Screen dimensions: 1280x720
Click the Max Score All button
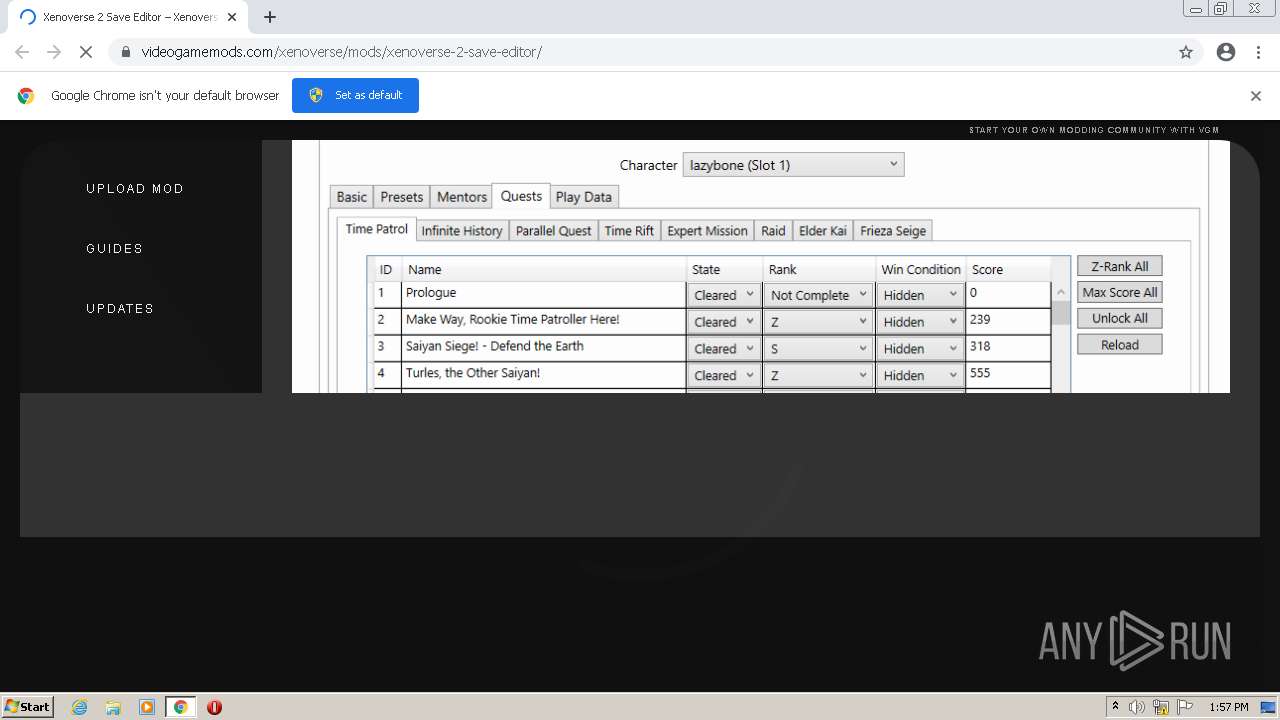pos(1119,292)
